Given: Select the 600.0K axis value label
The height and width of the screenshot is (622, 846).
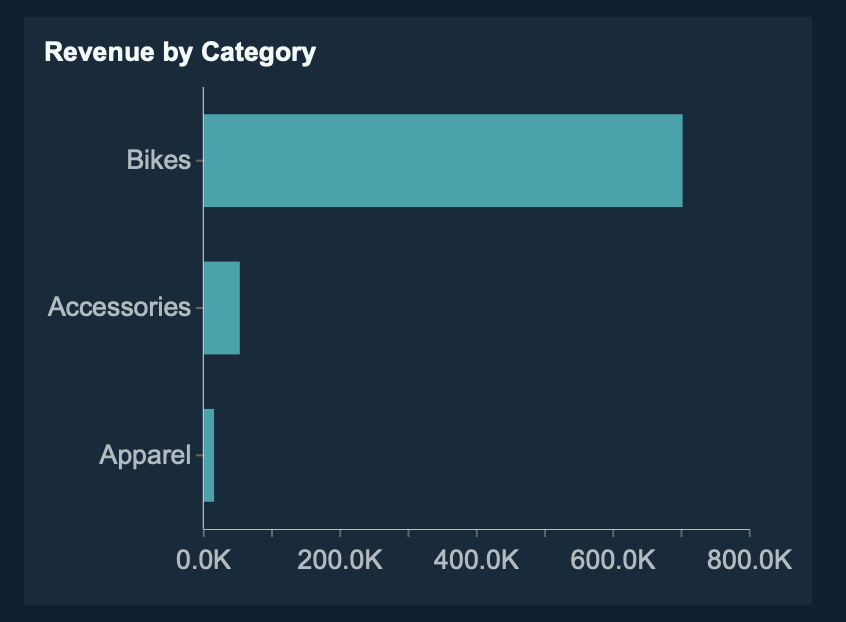Looking at the screenshot, I should [x=613, y=559].
